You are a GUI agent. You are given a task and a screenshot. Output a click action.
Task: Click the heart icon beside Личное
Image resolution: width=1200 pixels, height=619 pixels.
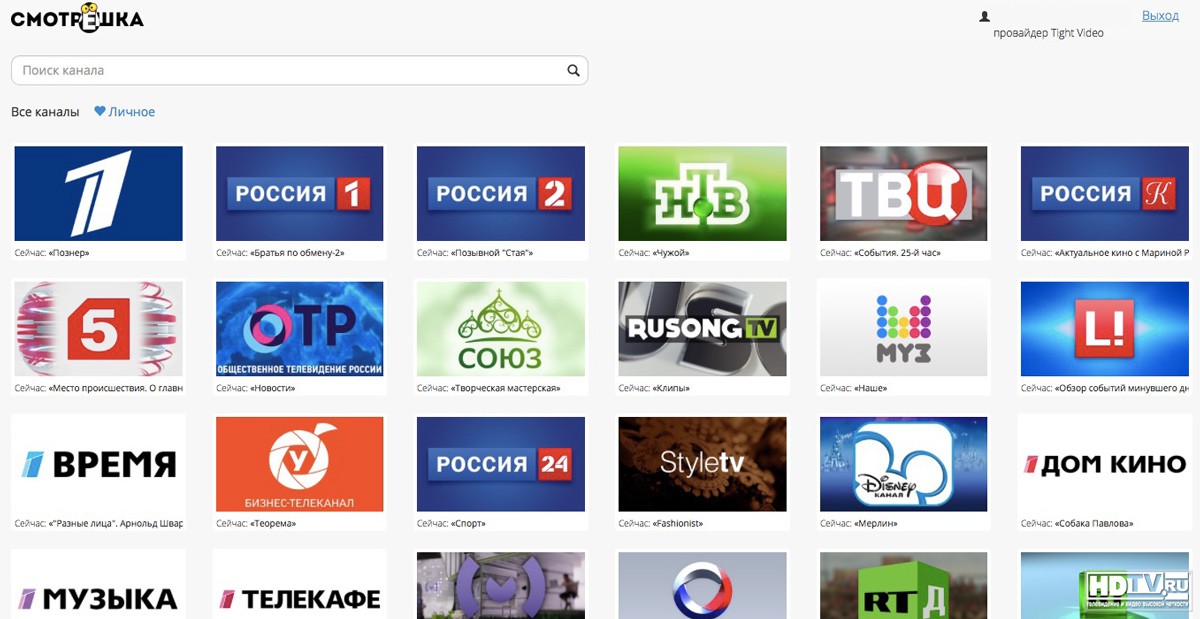100,112
